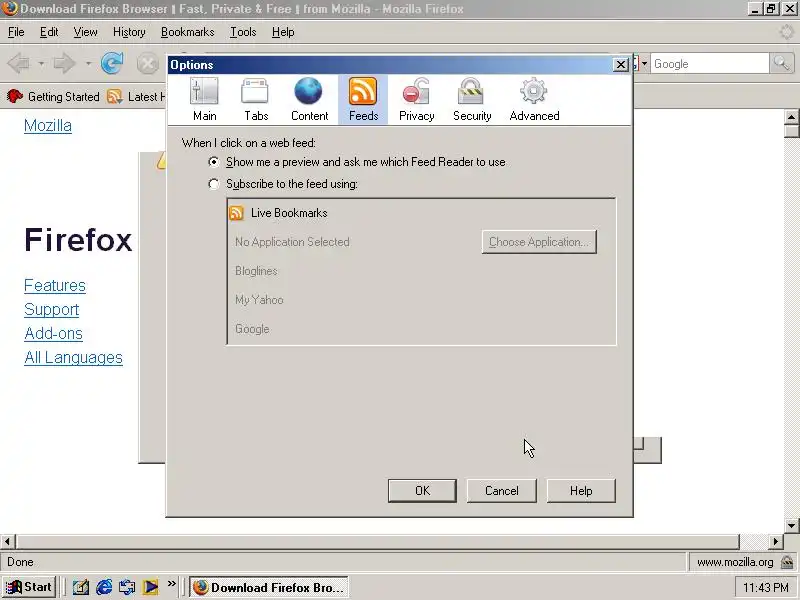Viewport: 800px width, 600px height.
Task: Open the Tabs options panel
Action: [256, 99]
